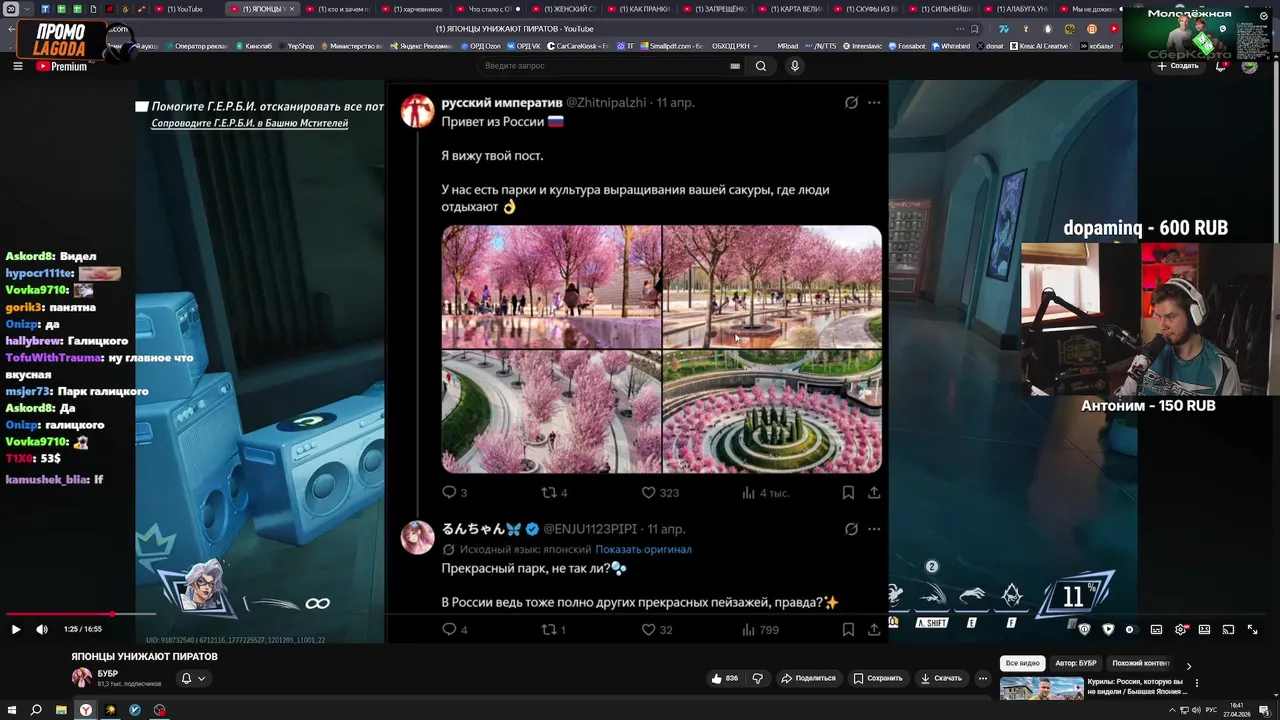Open the БУБР channel name link
Screen dimensions: 1280x720
[x=108, y=673]
